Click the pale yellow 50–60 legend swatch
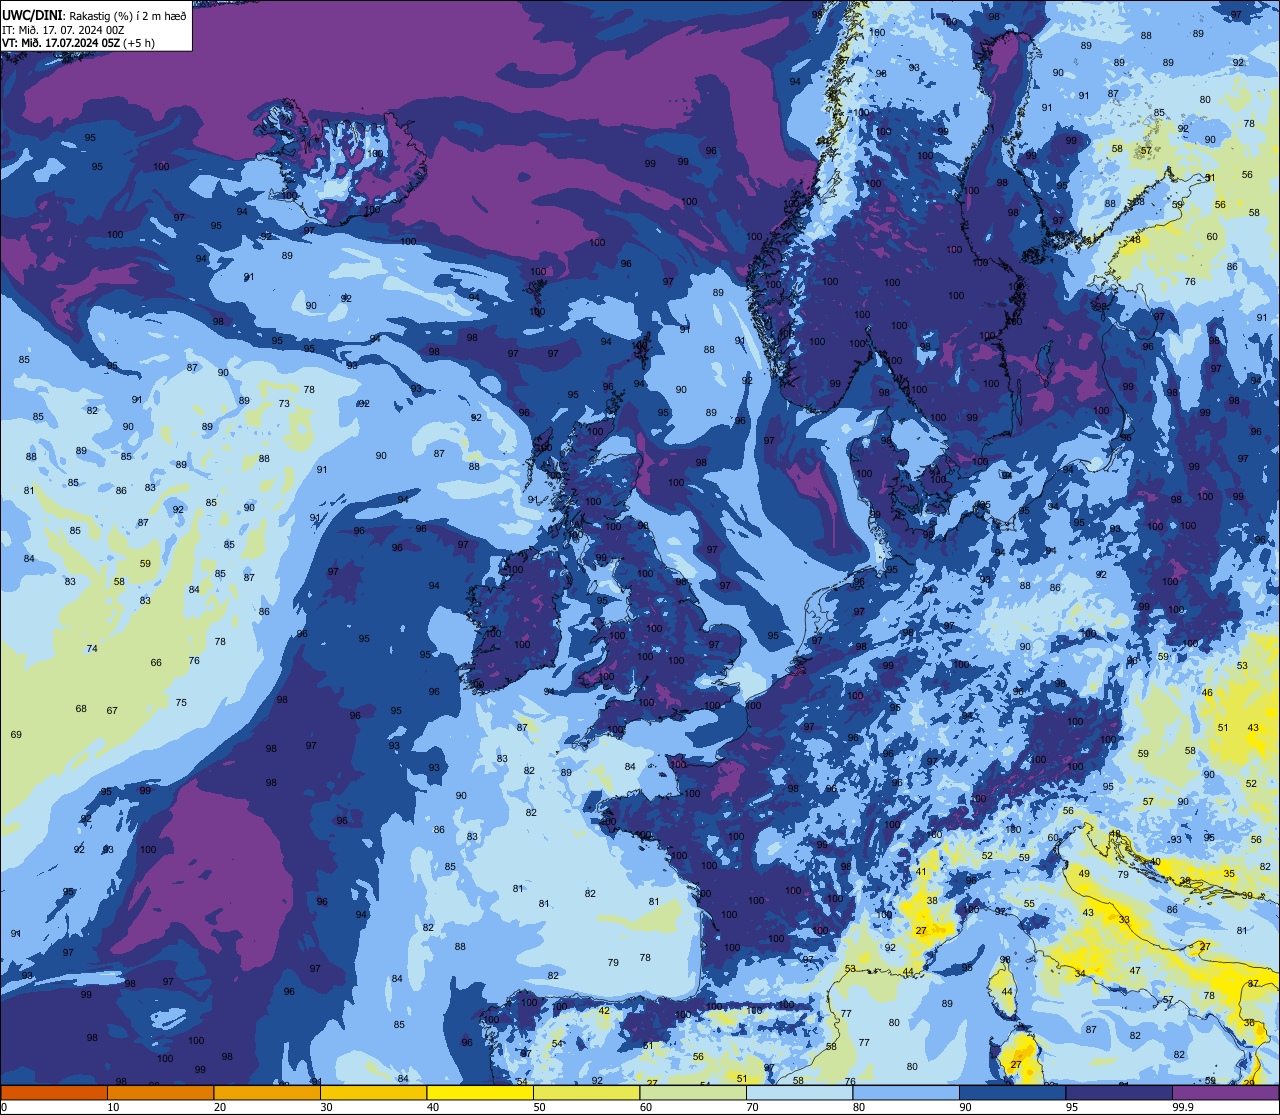 (586, 1092)
